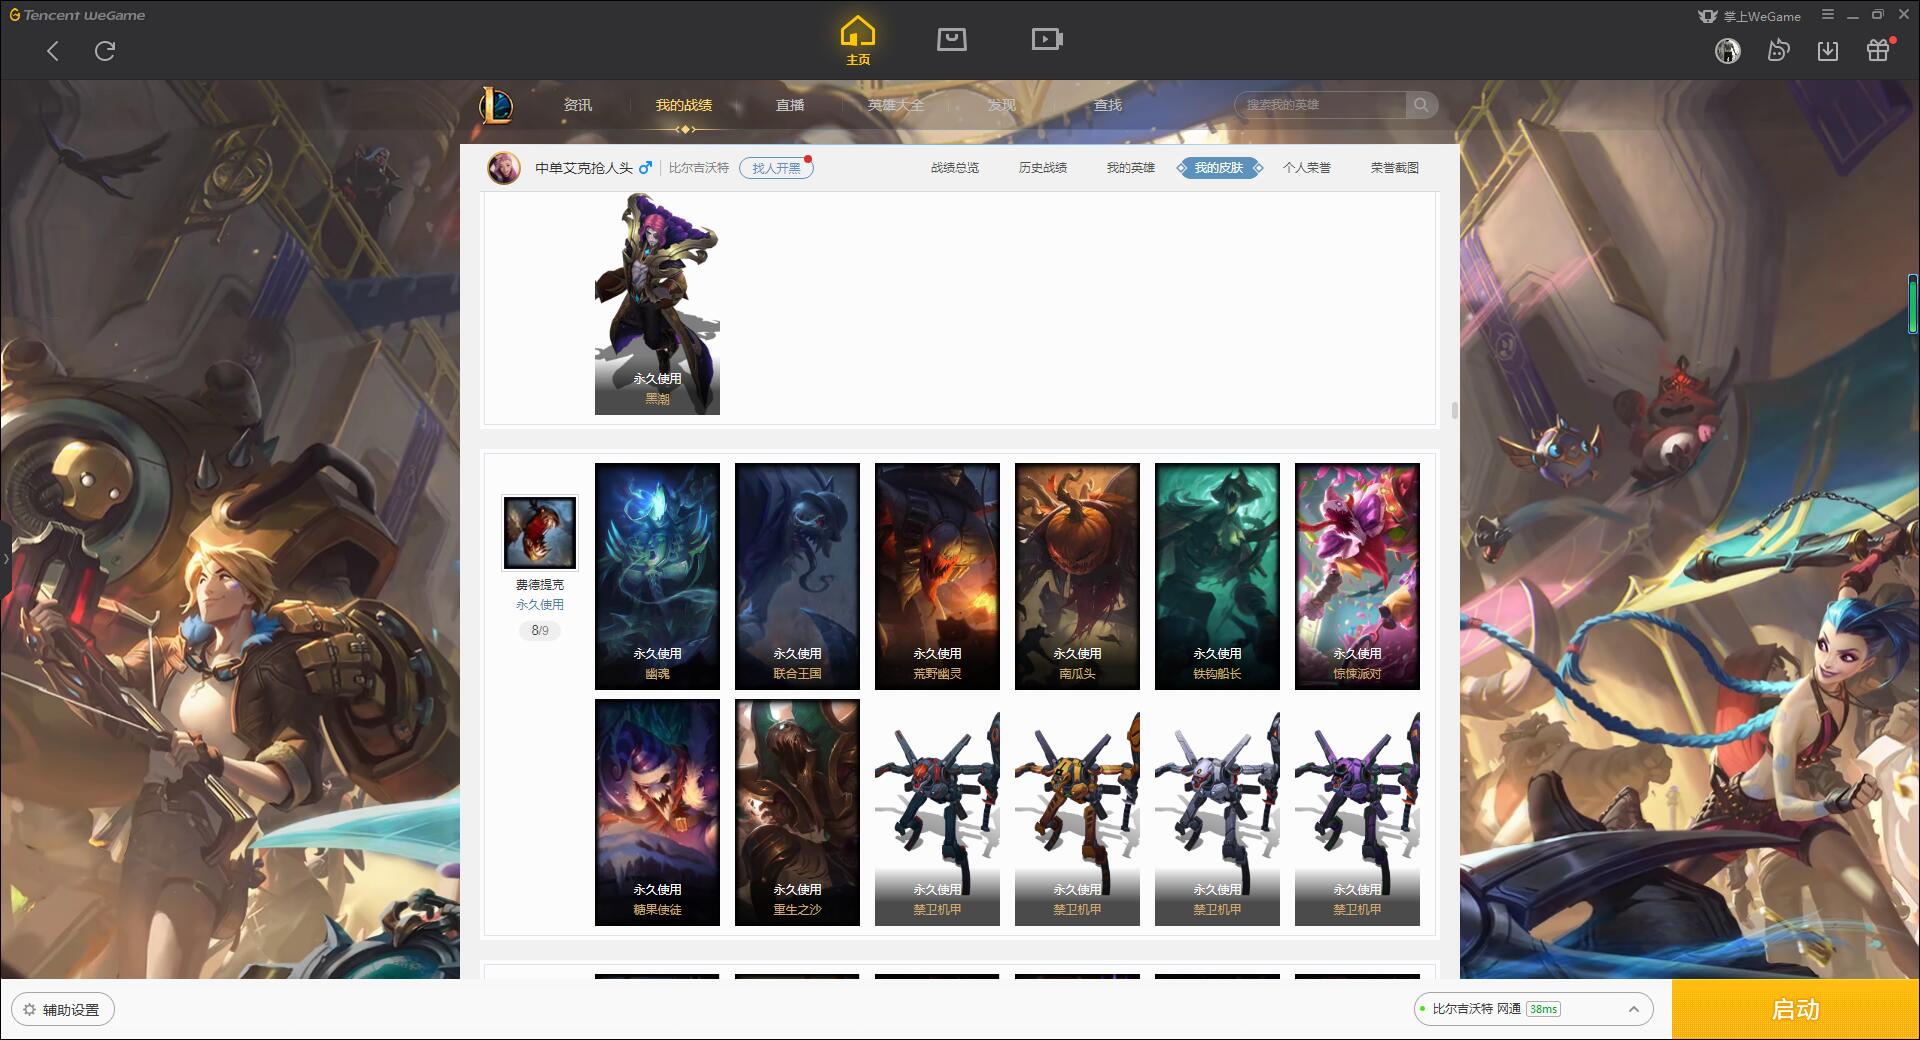Click the 38ms network latency badge

1543,1009
